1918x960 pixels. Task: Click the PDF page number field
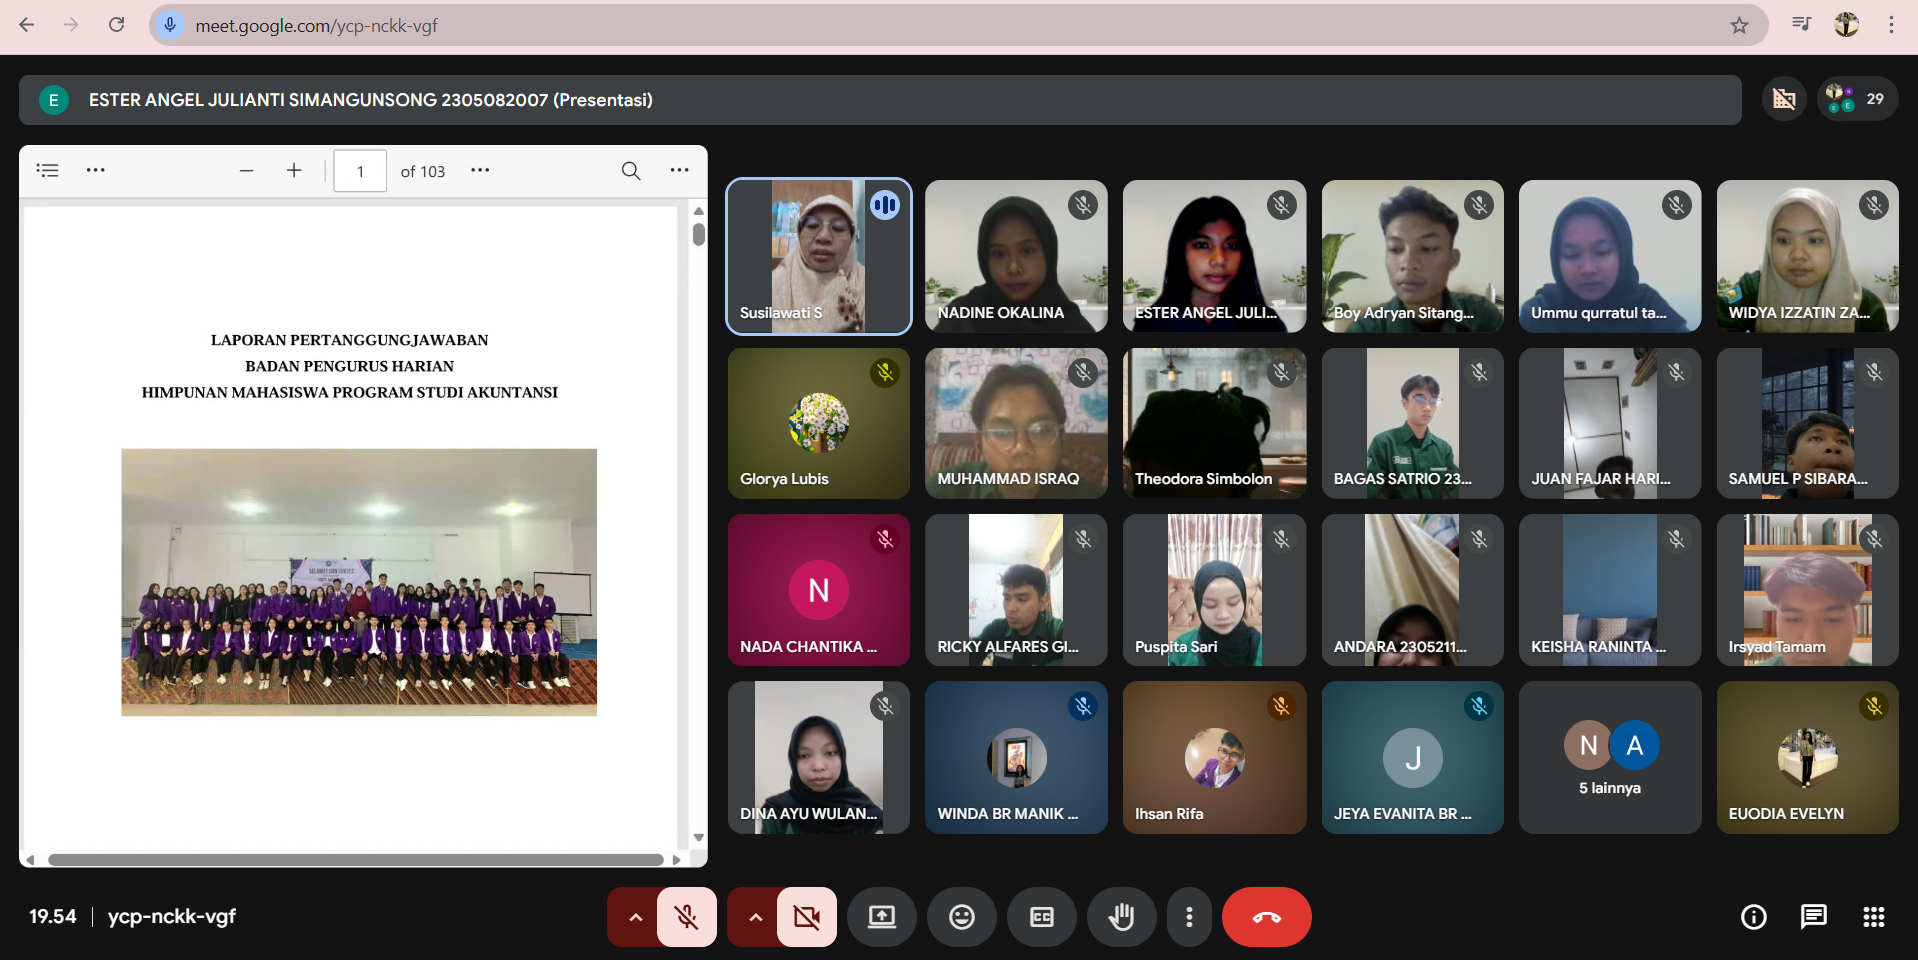click(360, 171)
